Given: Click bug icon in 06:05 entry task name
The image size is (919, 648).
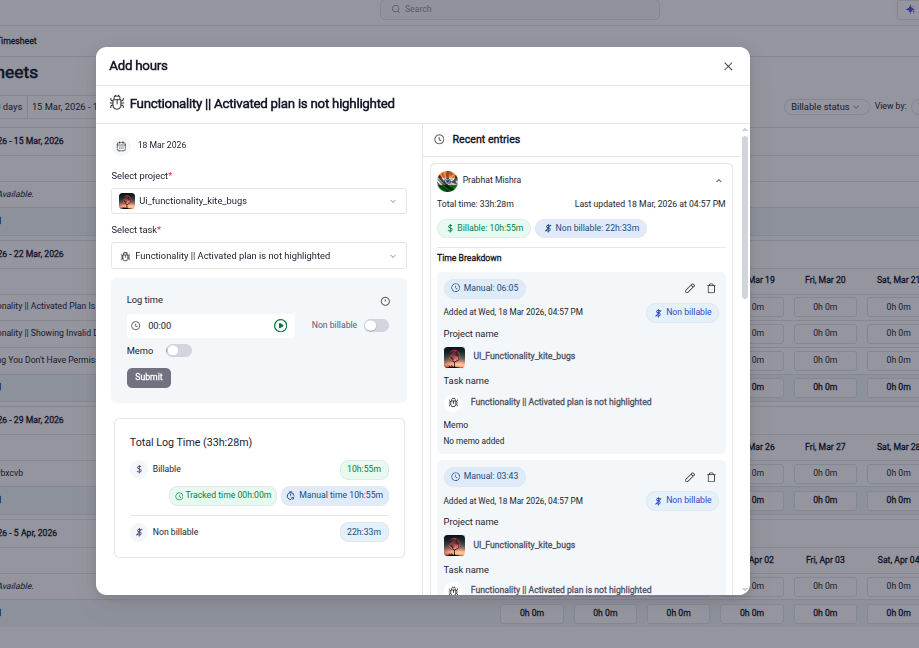Looking at the screenshot, I should point(454,403).
